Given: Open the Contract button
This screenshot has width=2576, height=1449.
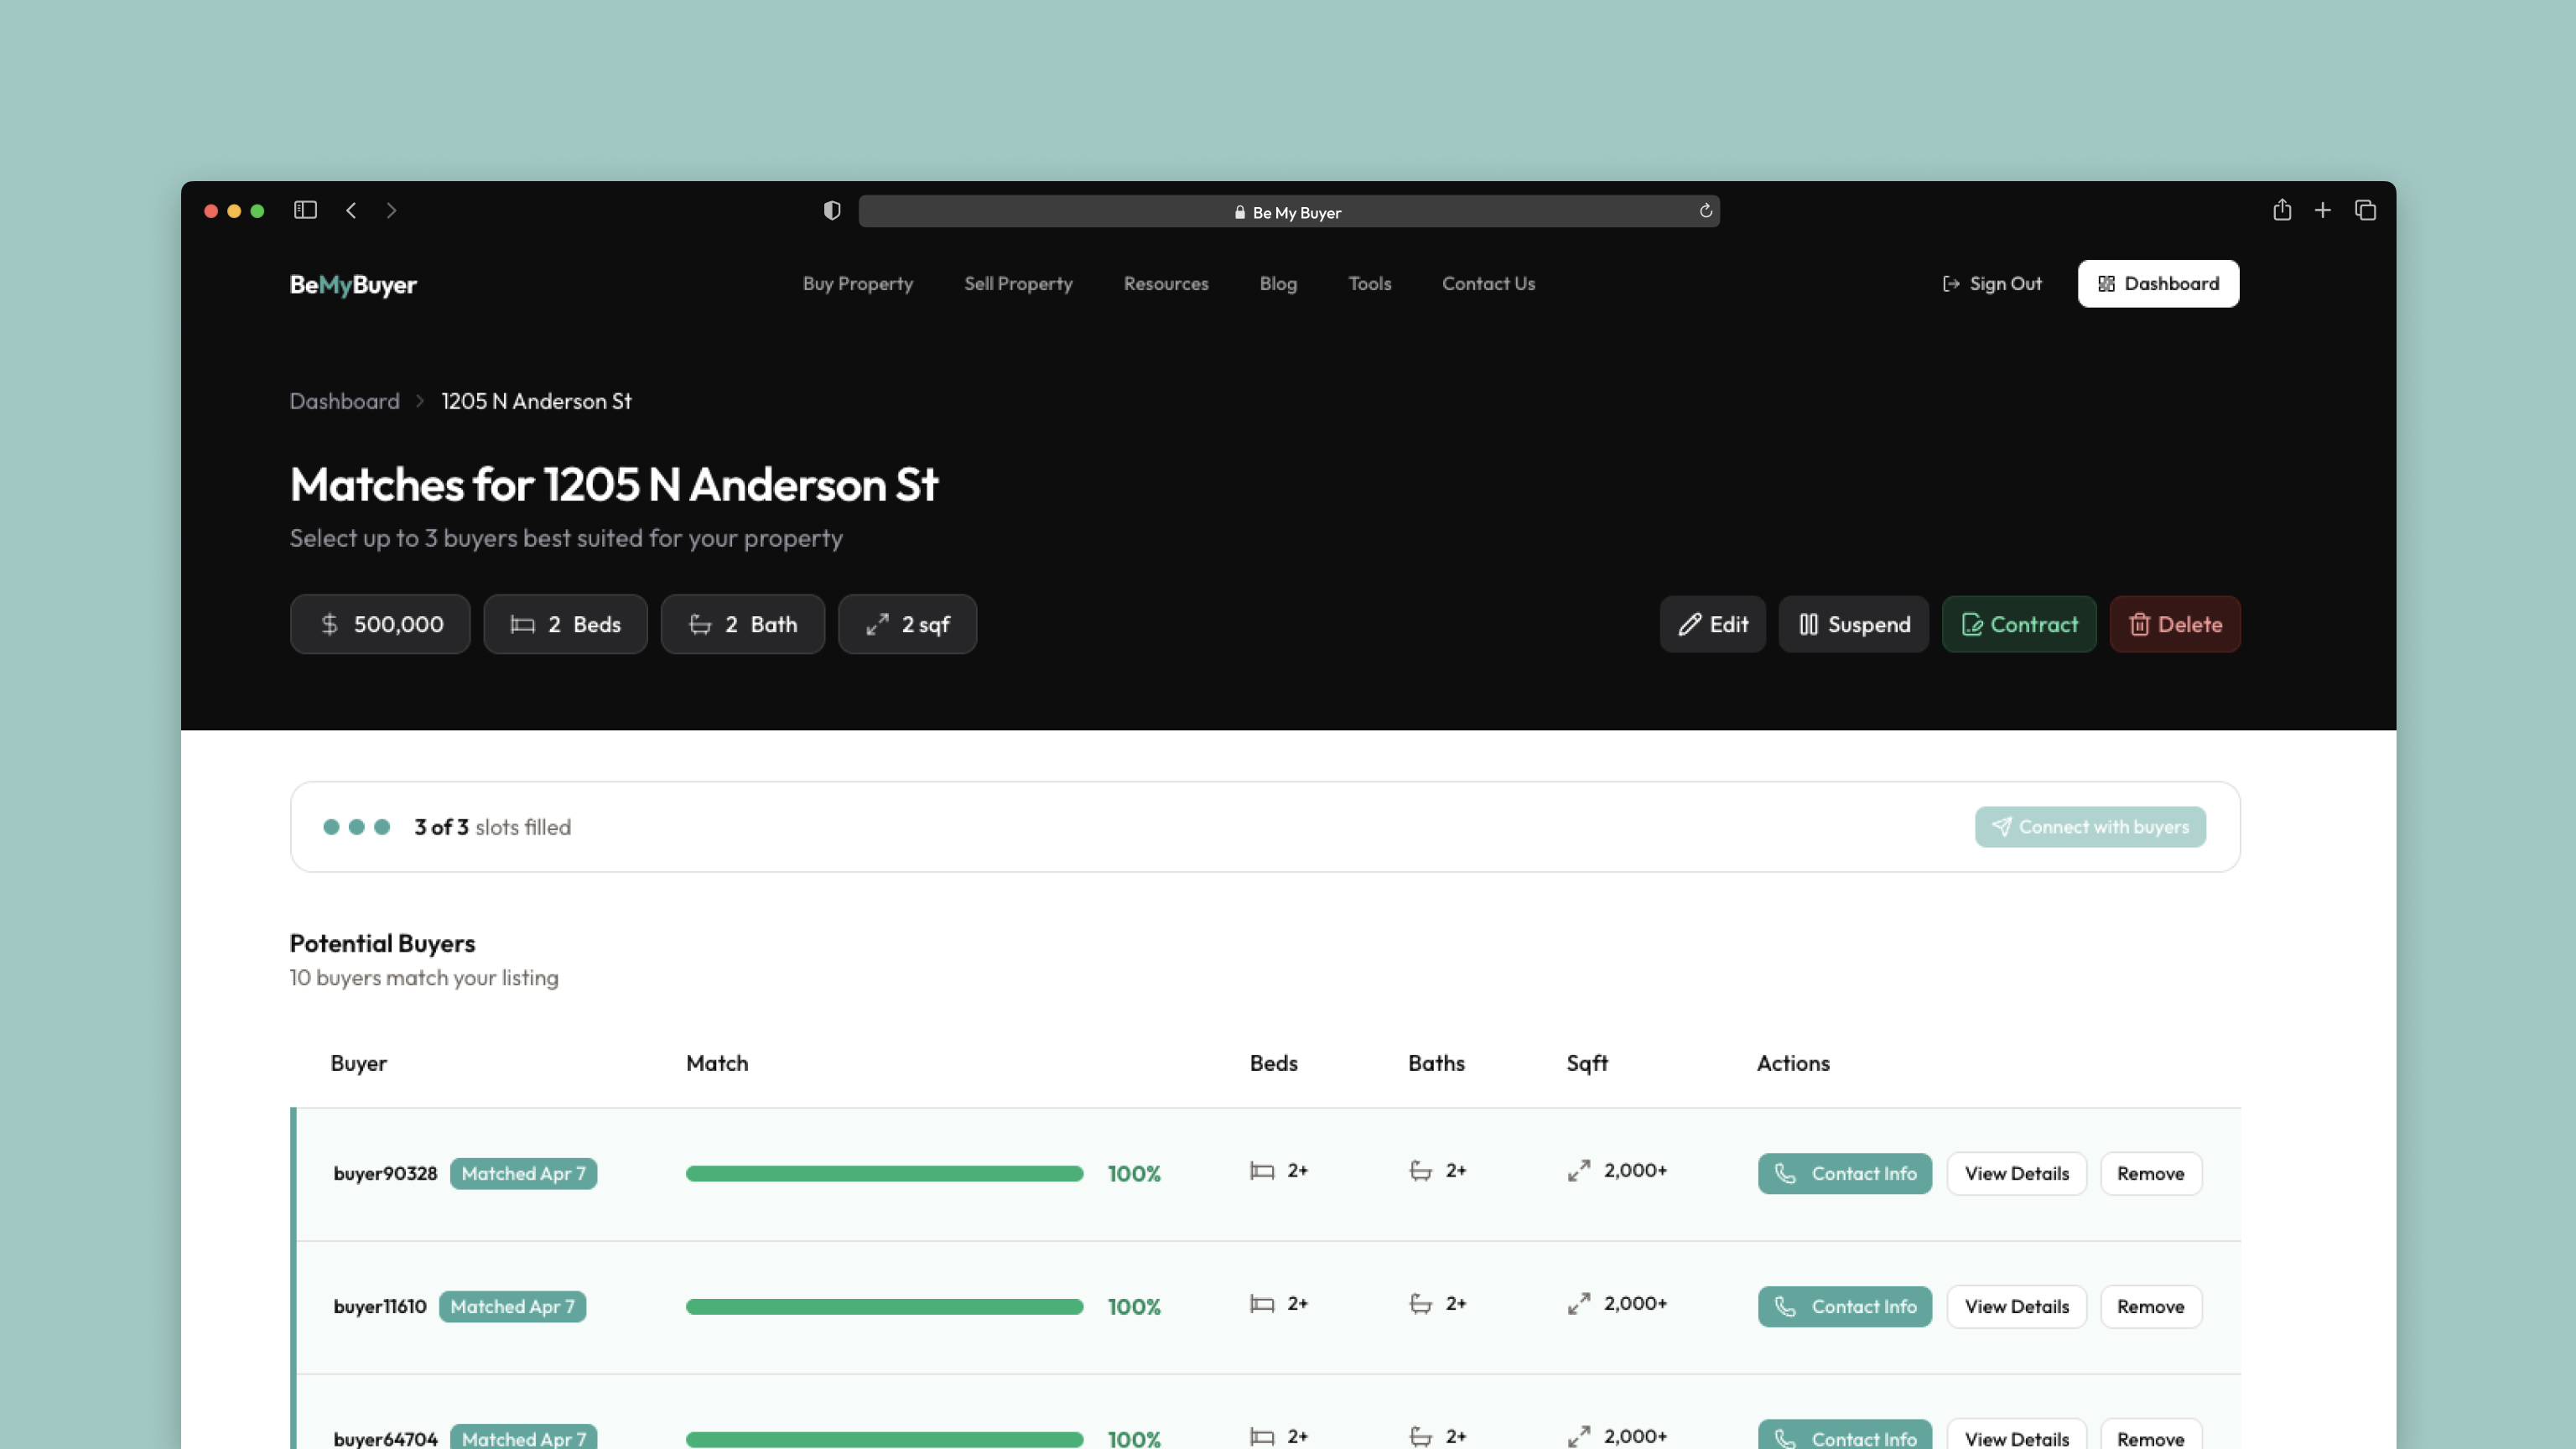Looking at the screenshot, I should click(2019, 624).
